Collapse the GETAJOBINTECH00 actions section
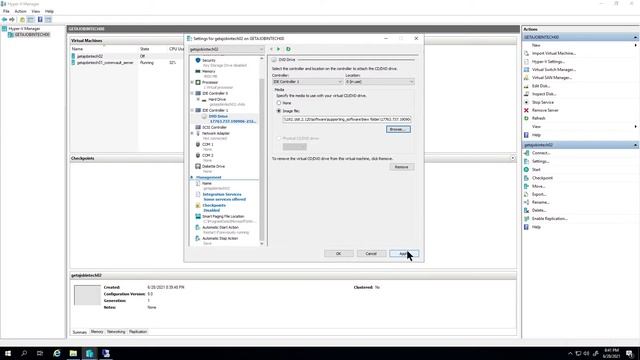 pyautogui.click(x=635, y=37)
